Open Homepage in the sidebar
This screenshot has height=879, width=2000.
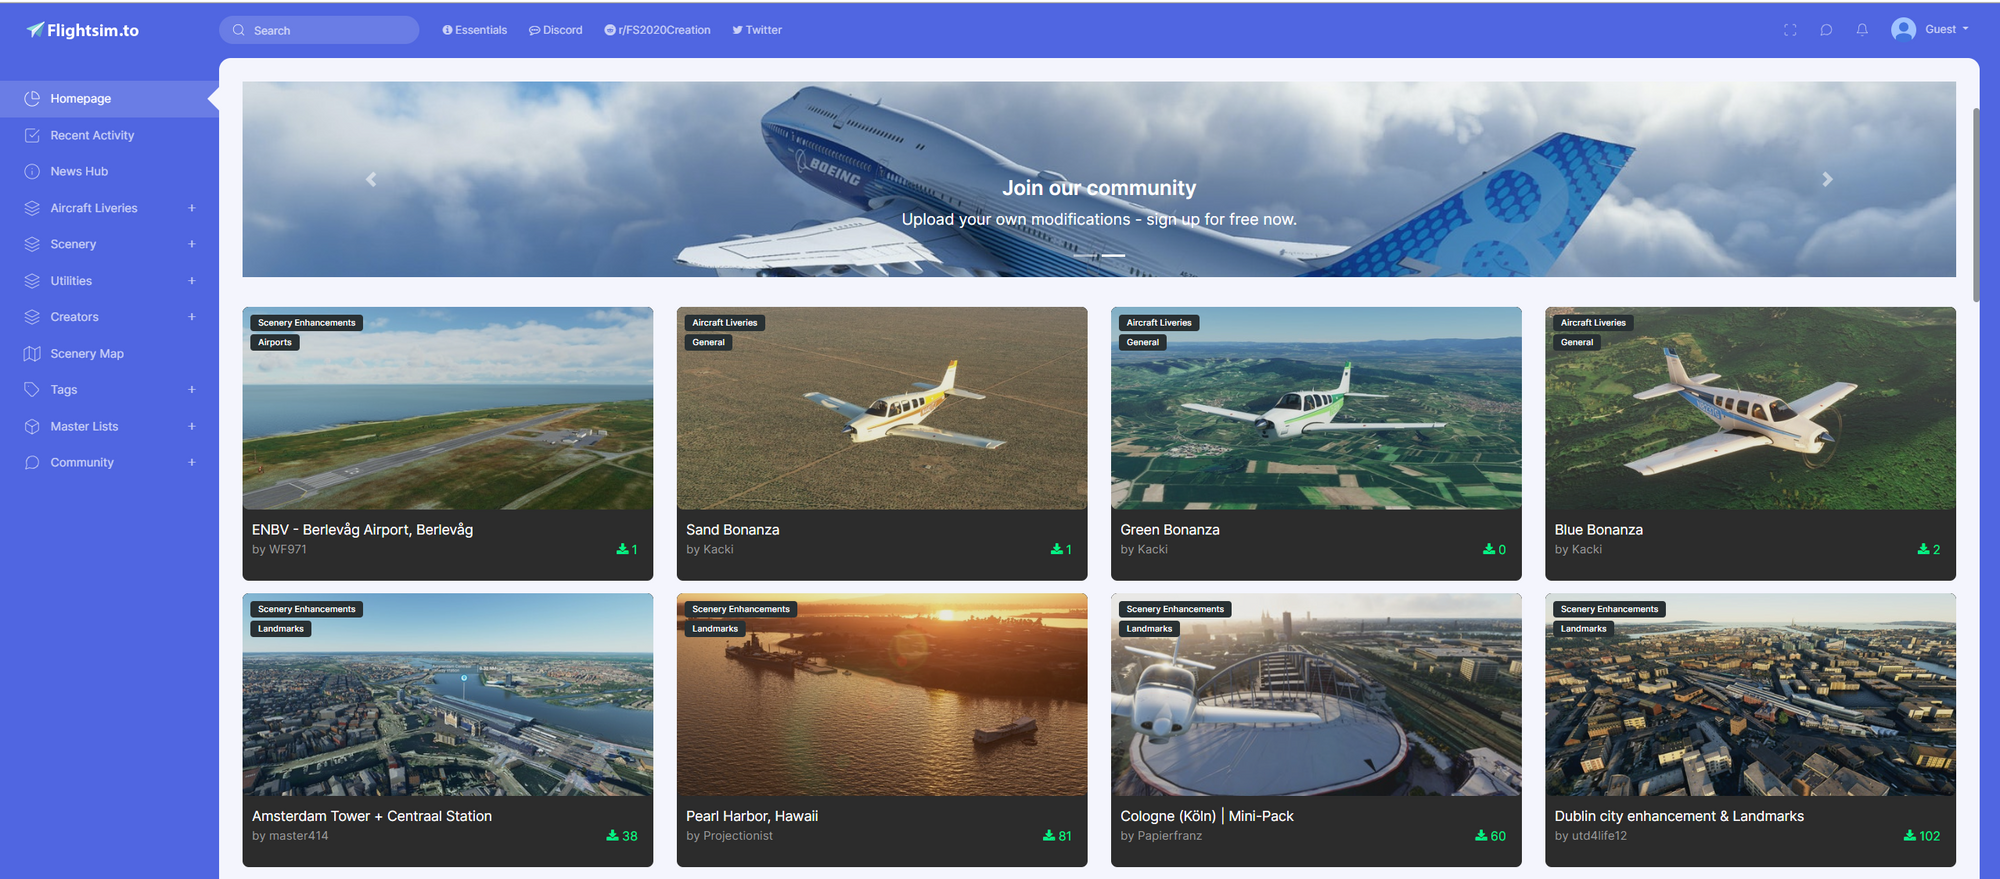pyautogui.click(x=109, y=98)
